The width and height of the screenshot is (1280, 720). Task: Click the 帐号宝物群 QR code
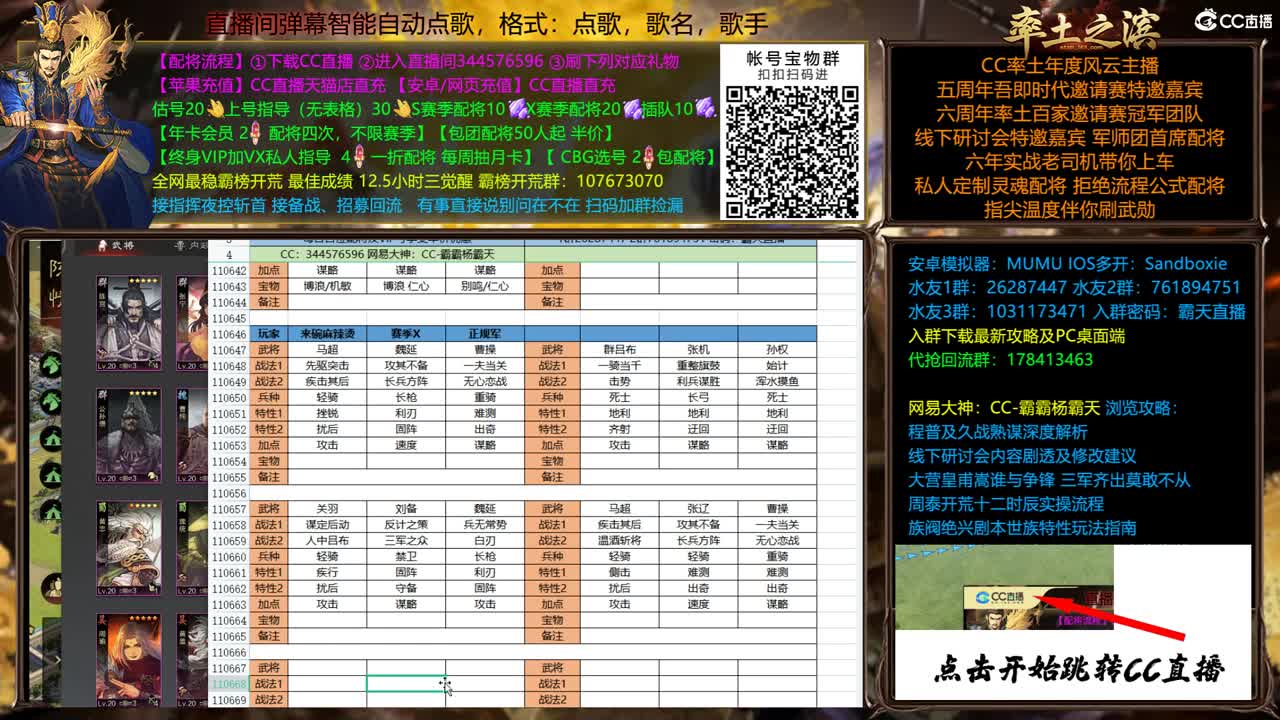(x=791, y=151)
